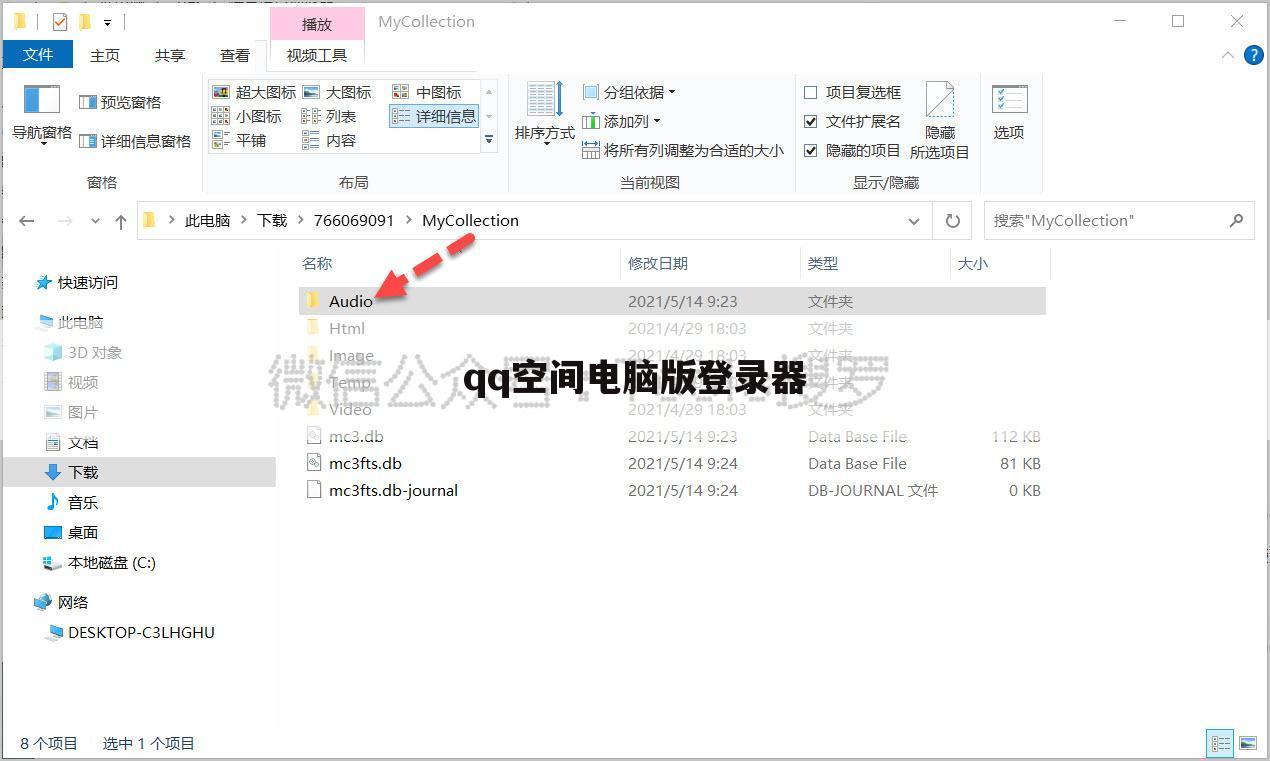Viewport: 1270px width, 761px height.
Task: Click the 766069091 breadcrumb
Action: tap(354, 220)
